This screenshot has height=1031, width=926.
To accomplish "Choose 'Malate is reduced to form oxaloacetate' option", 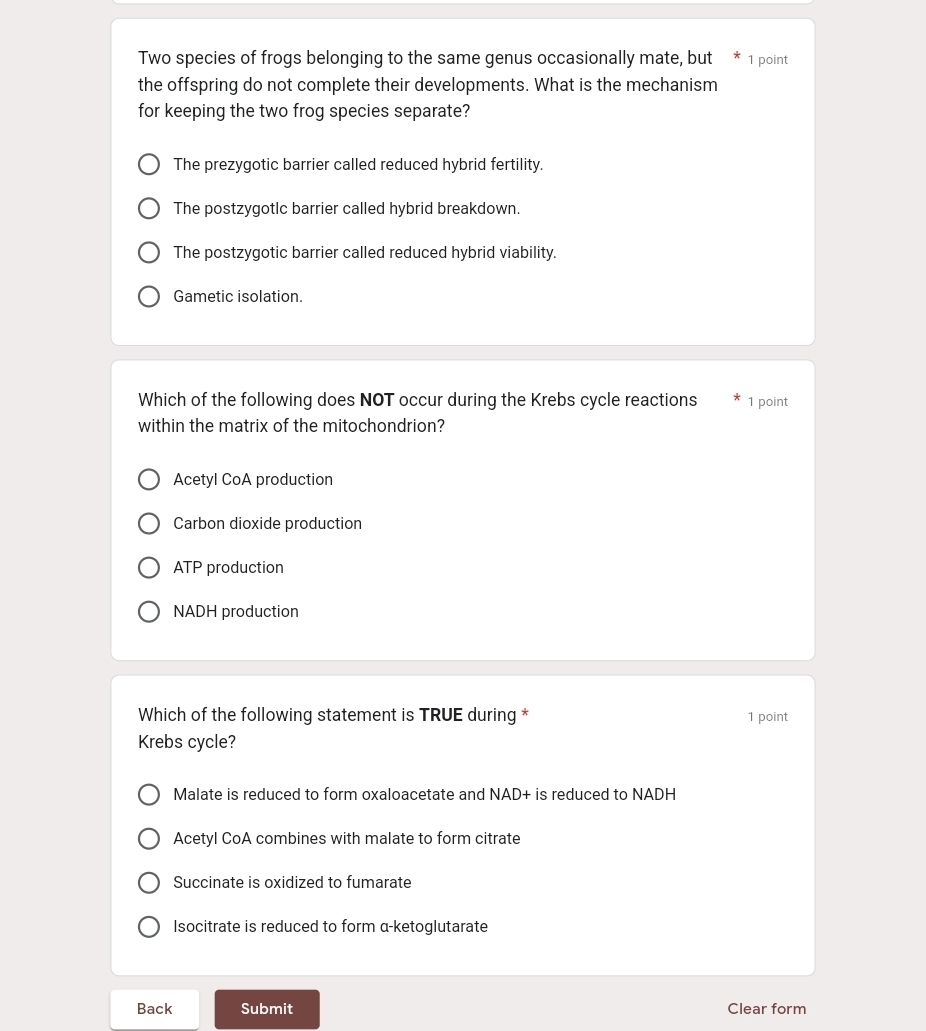I will point(149,795).
